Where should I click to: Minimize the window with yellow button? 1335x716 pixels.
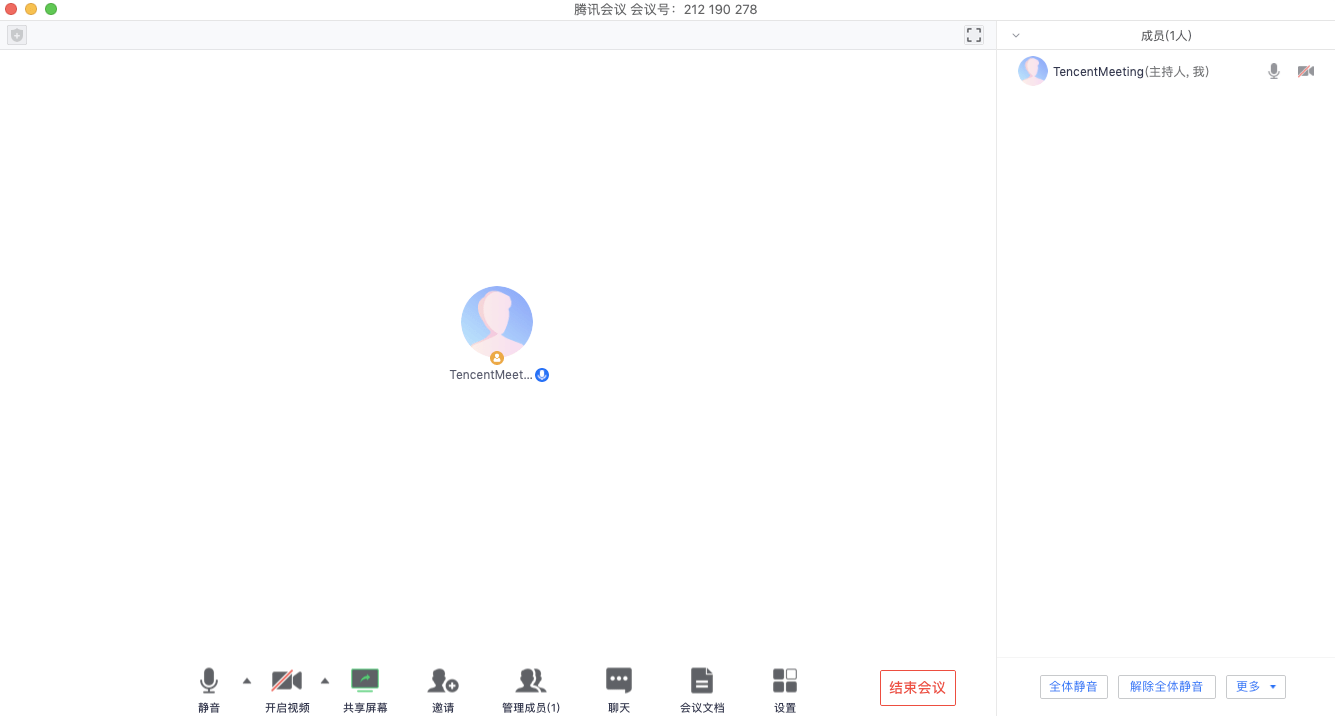[x=31, y=9]
